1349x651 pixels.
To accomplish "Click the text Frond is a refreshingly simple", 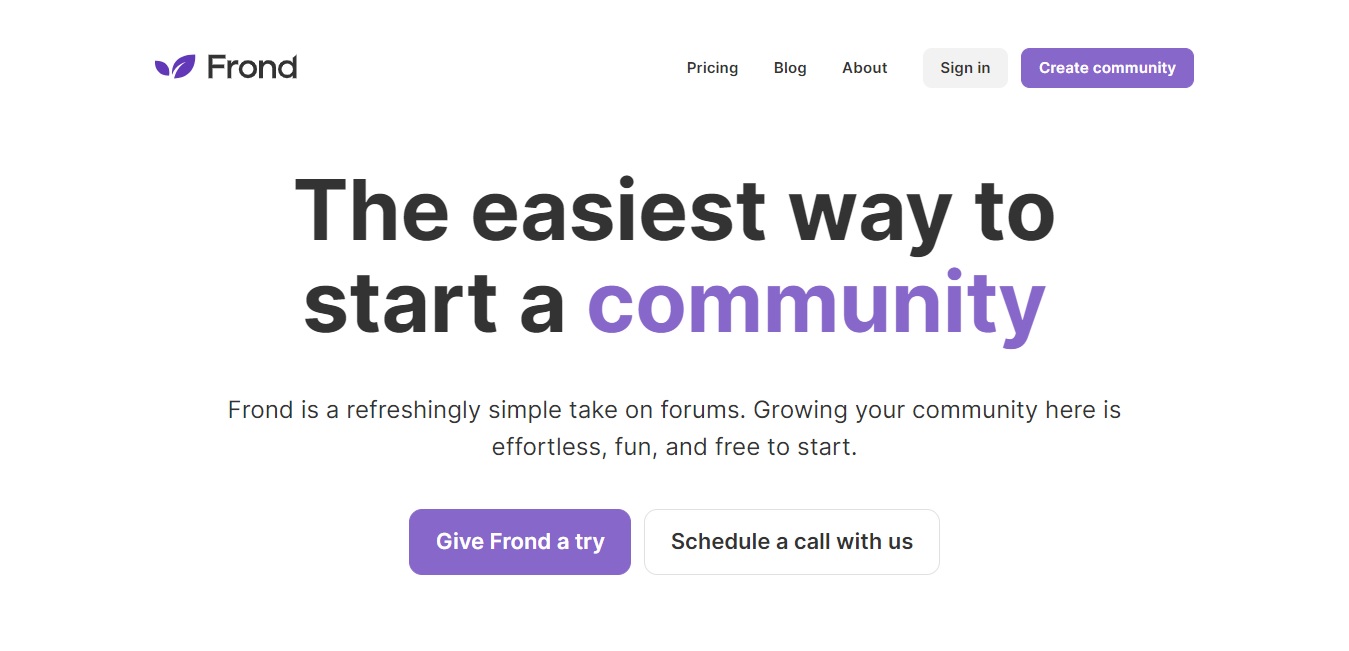I will (x=395, y=410).
